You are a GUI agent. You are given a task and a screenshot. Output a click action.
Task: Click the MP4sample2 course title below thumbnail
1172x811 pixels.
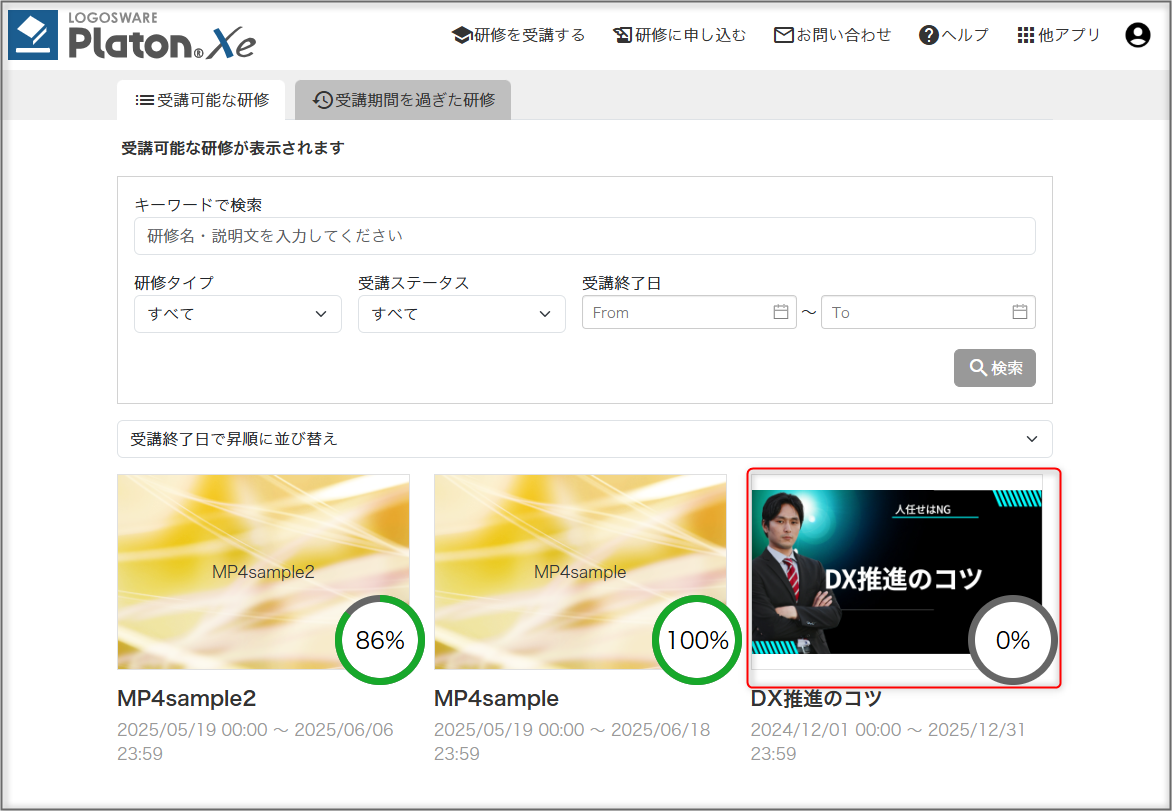point(187,698)
